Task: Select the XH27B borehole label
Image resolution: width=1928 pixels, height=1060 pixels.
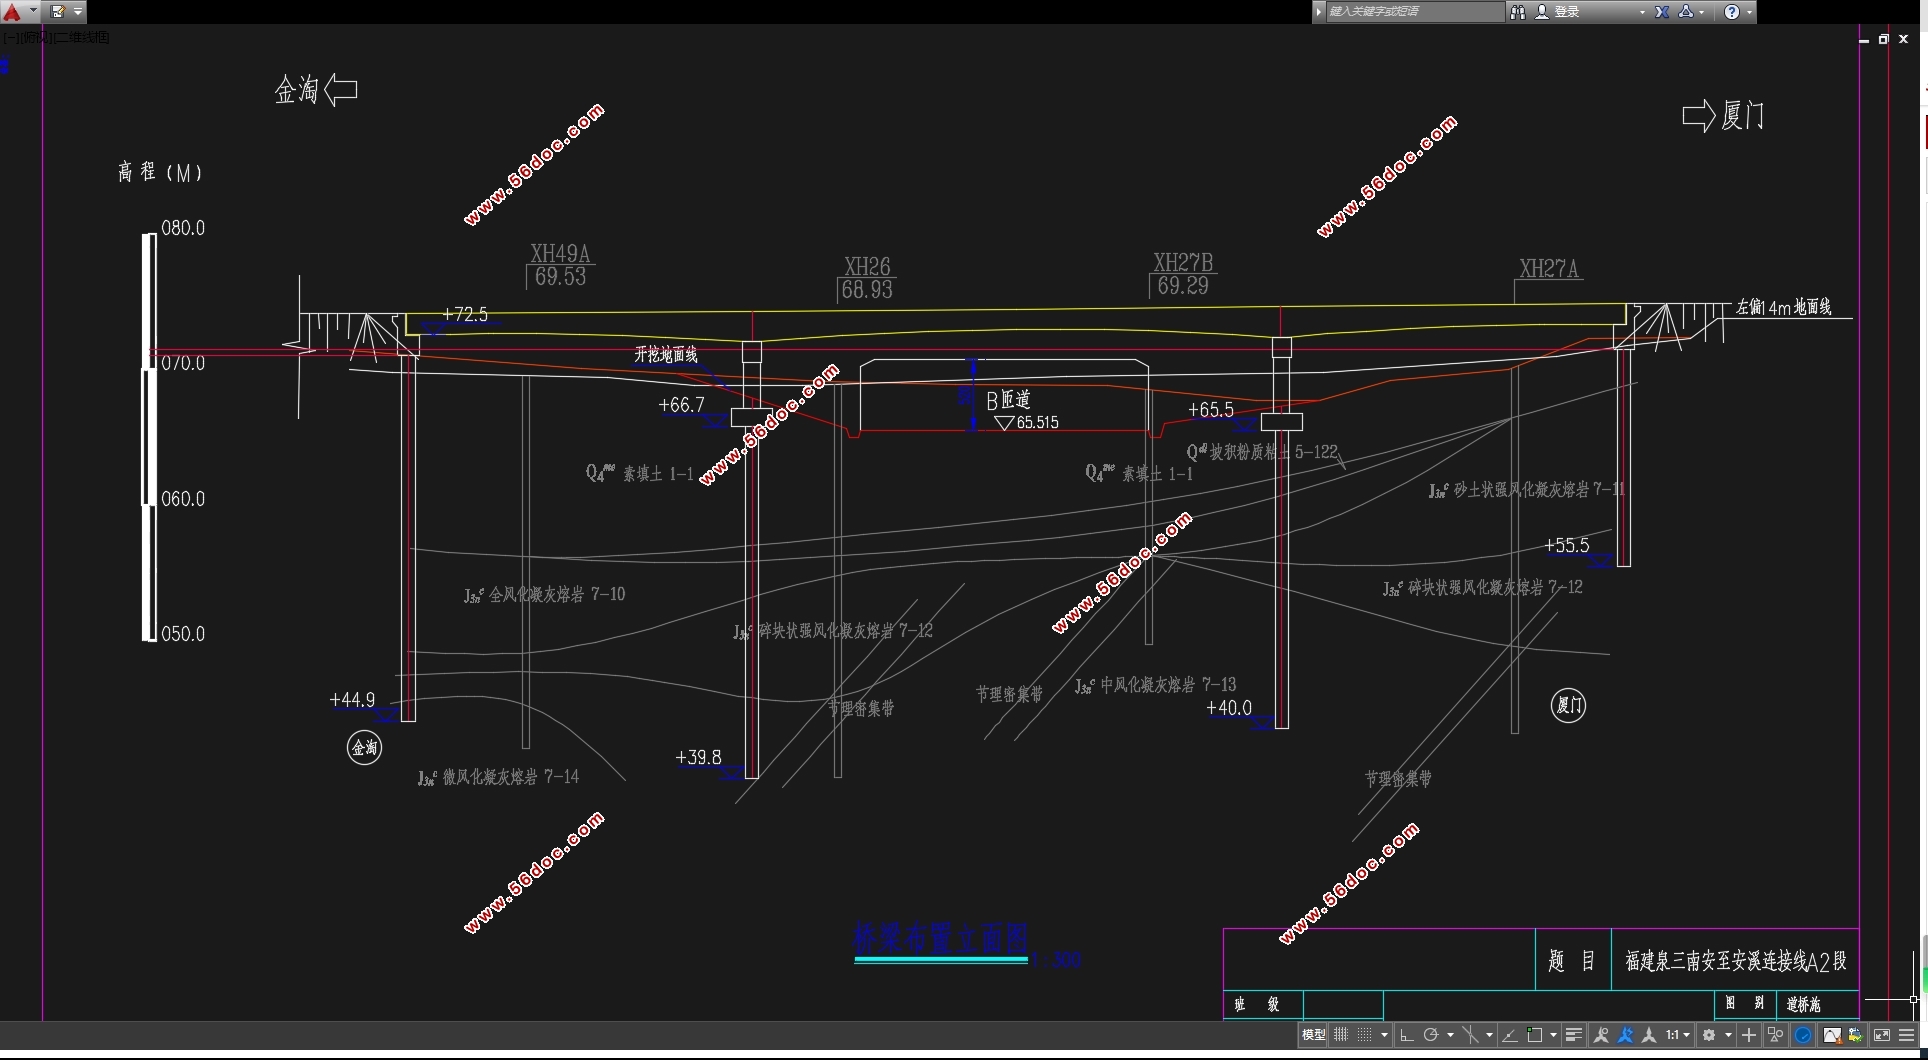Action: (1183, 262)
